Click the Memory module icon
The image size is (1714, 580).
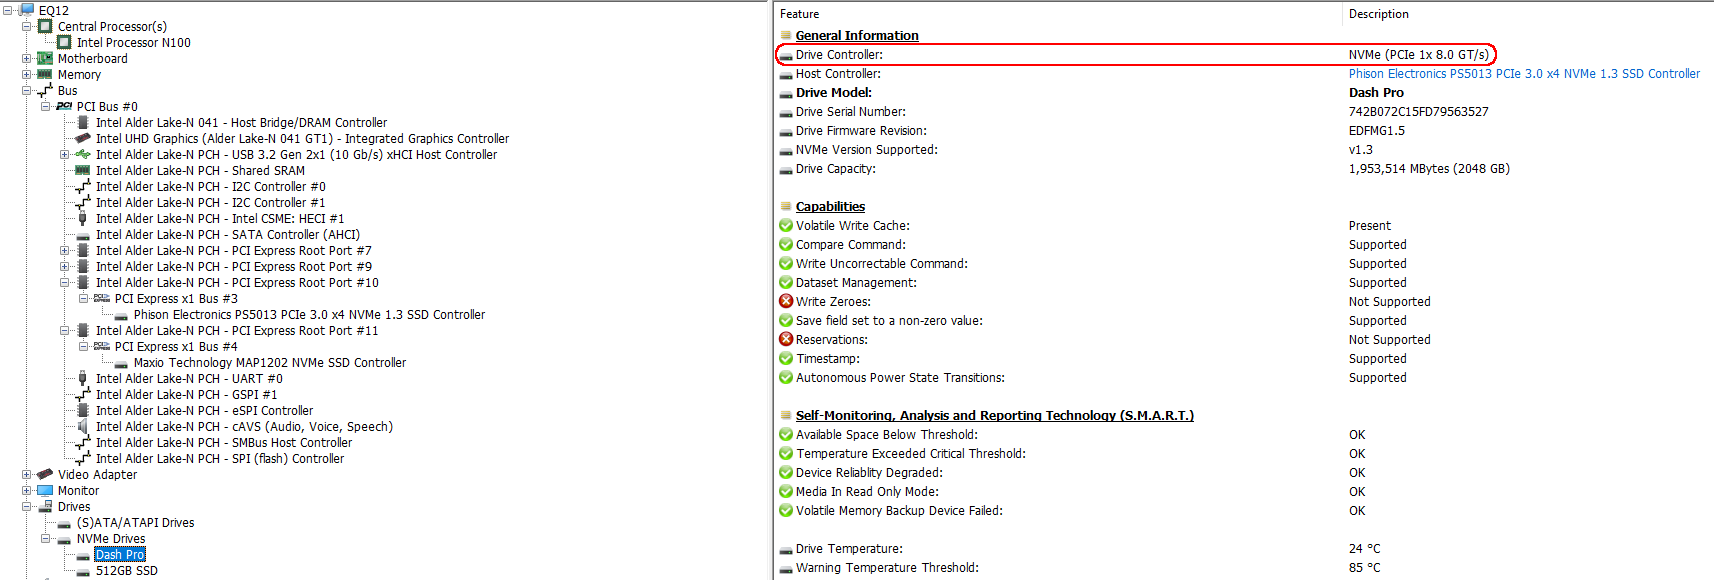45,74
